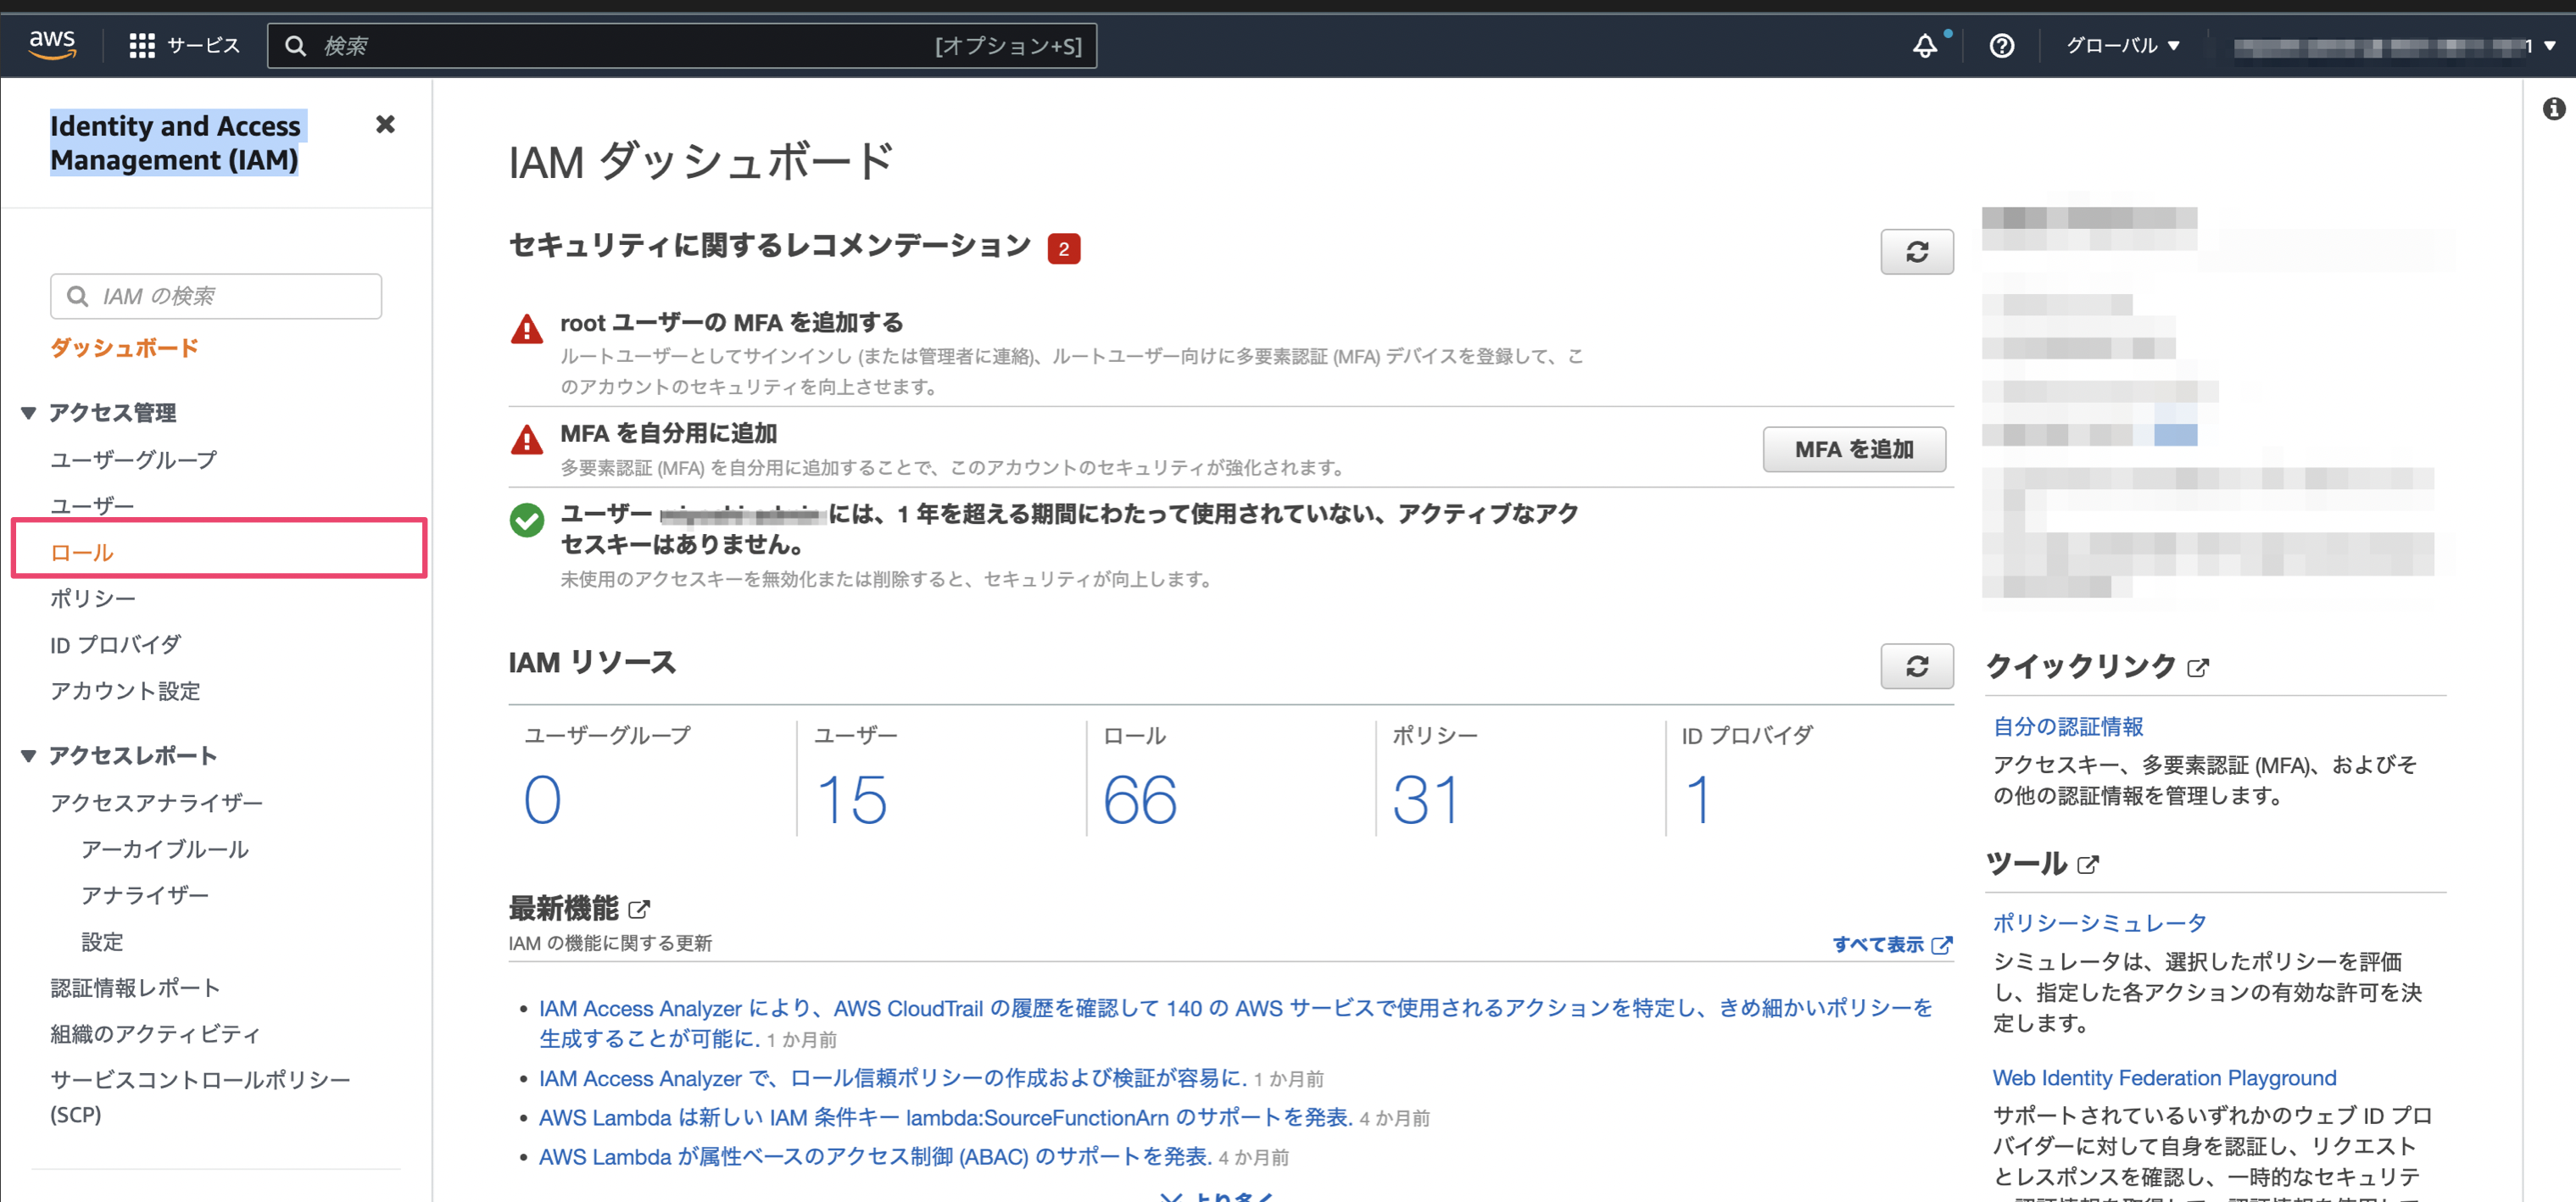
Task: Click the AWS logo home icon
Action: click(52, 45)
